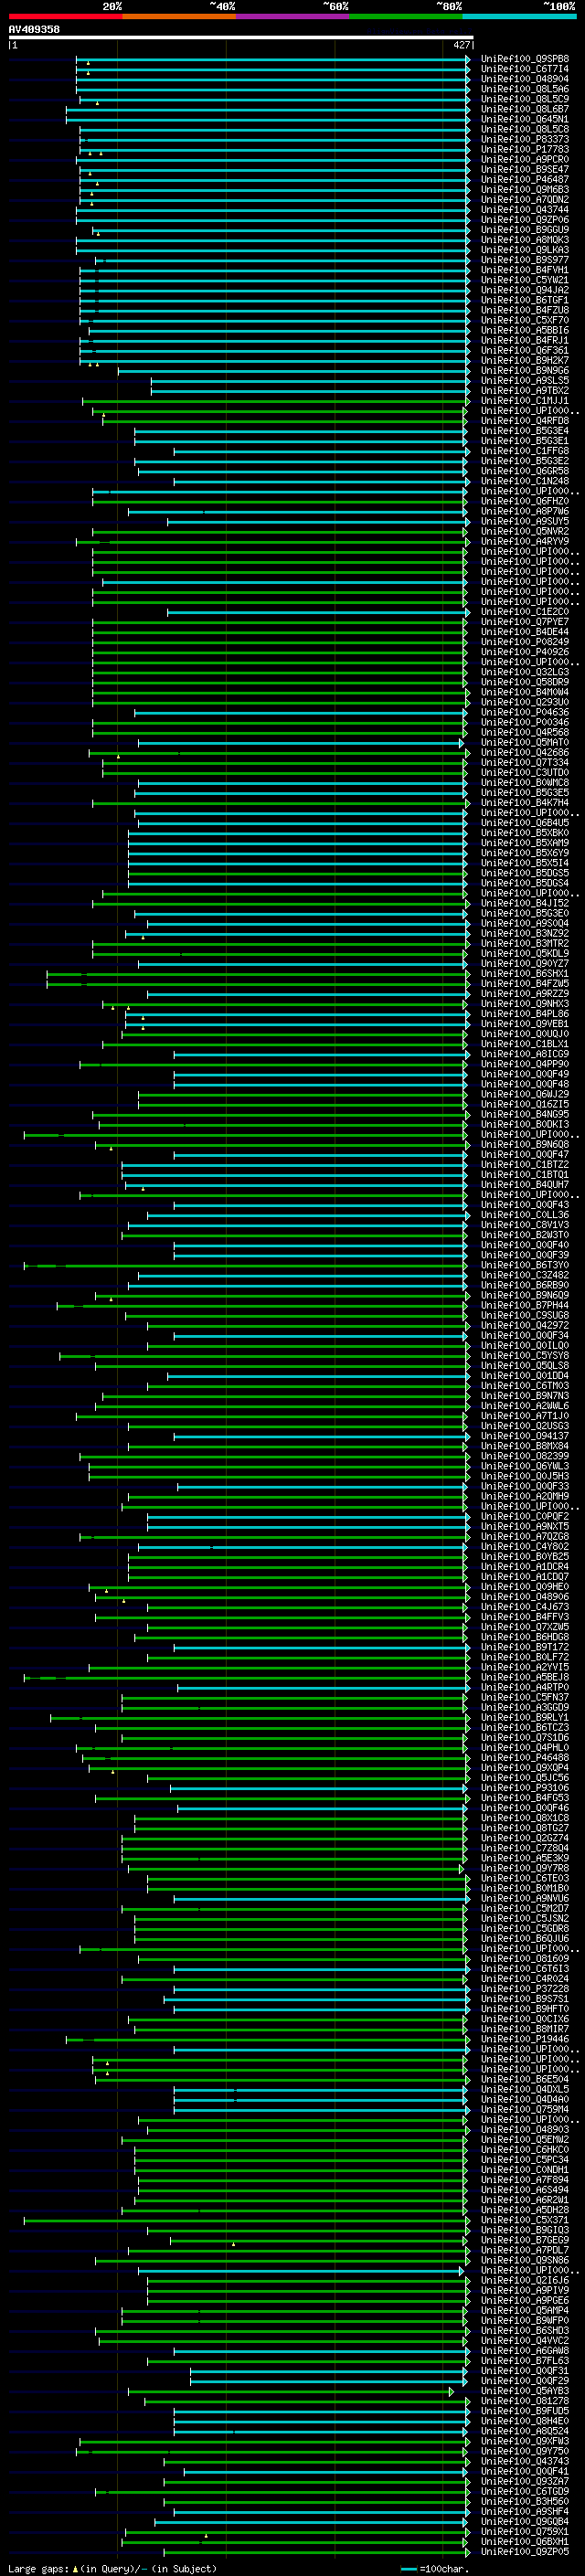Image resolution: width=585 pixels, height=2576 pixels.
Task: Click hit label UniRef100_P08249
Action: point(525,641)
